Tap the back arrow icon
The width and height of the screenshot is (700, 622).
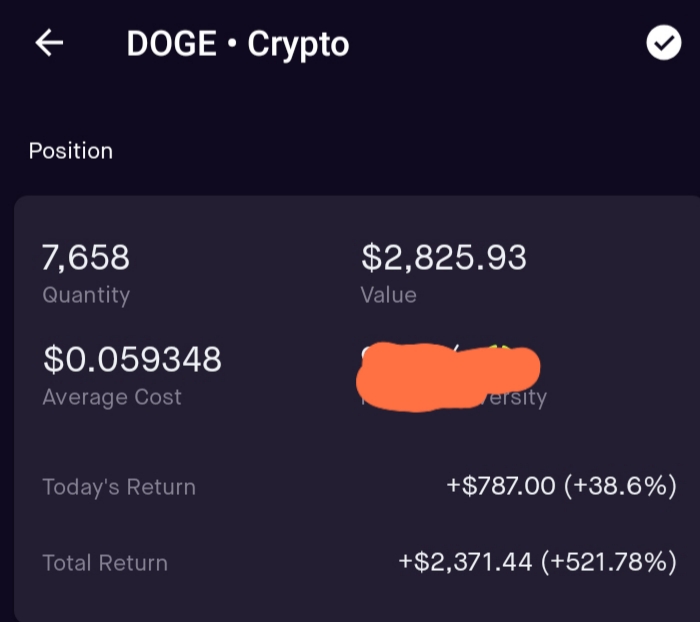pyautogui.click(x=49, y=43)
